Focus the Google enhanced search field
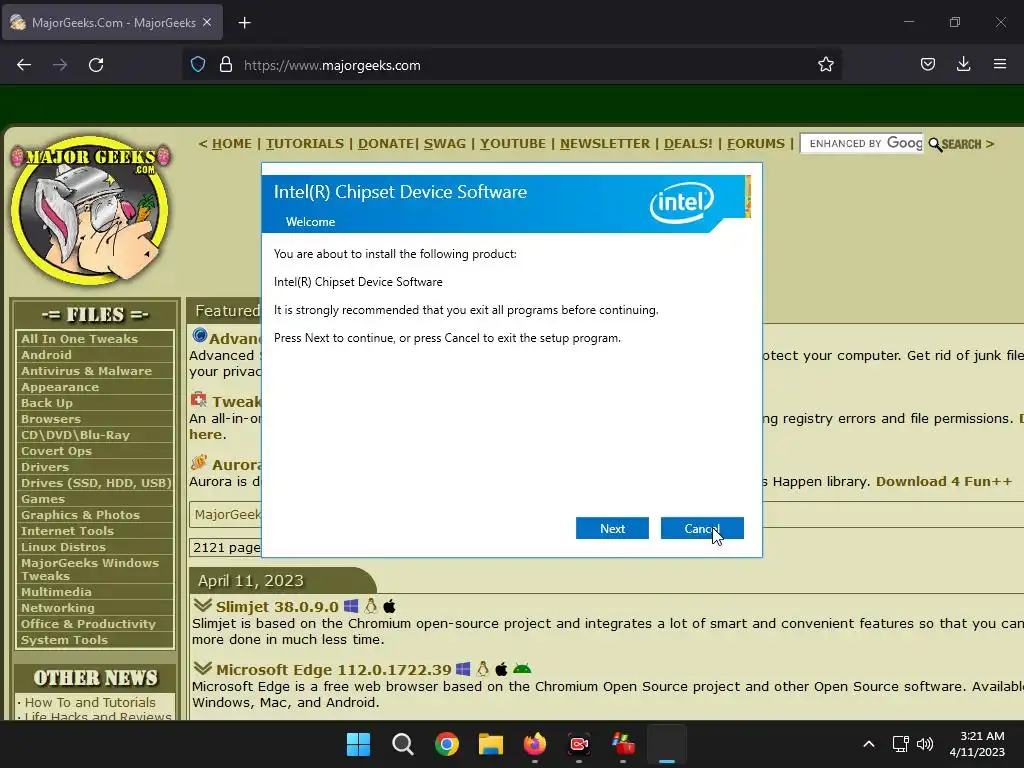This screenshot has height=768, width=1024. 861,144
